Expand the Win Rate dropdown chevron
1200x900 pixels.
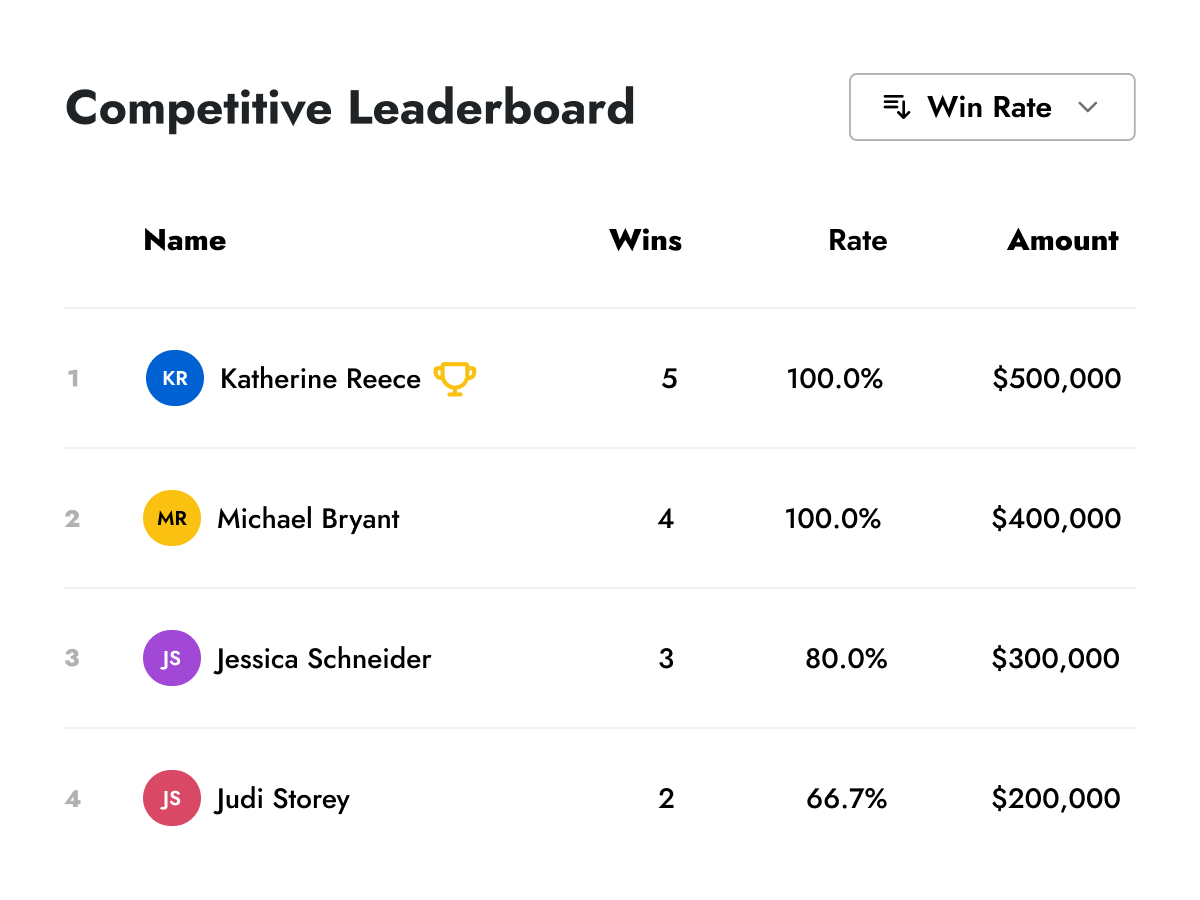1089,107
